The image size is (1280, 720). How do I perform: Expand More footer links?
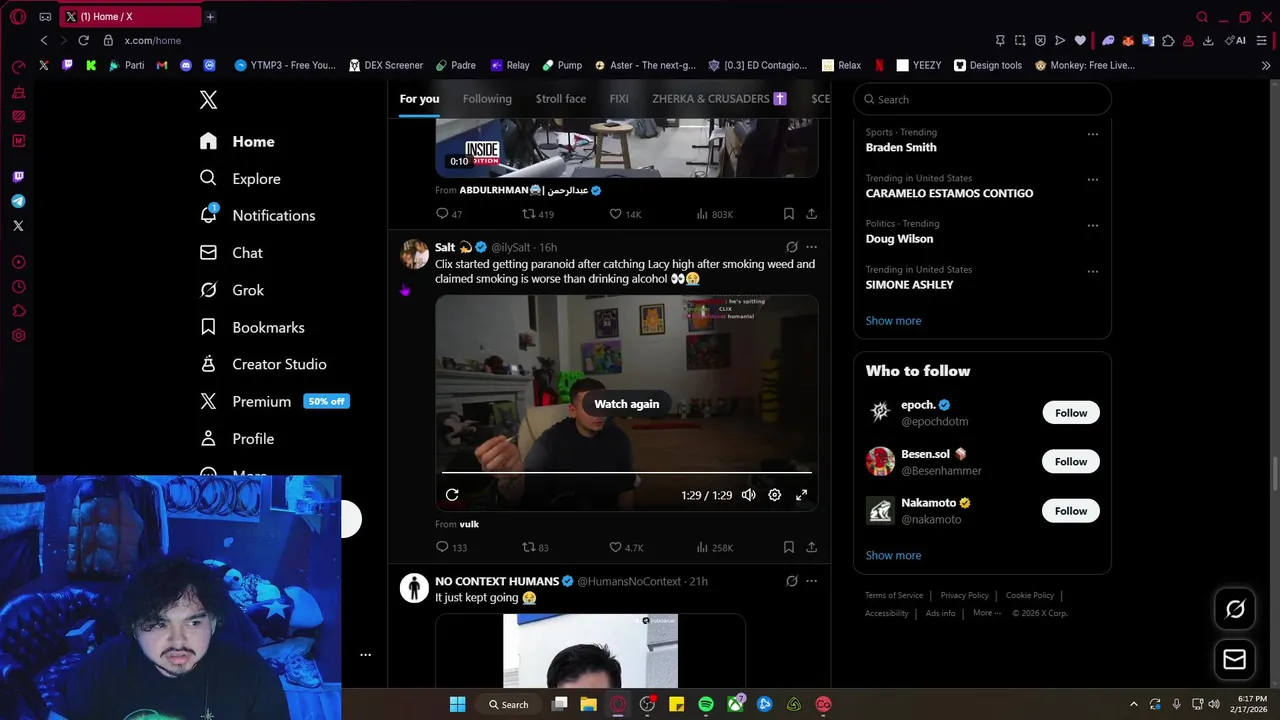pos(986,613)
